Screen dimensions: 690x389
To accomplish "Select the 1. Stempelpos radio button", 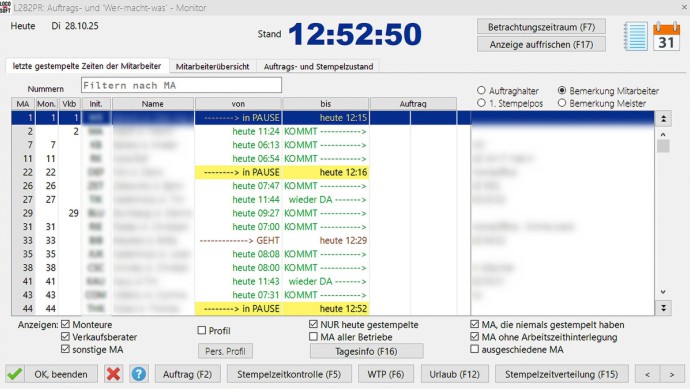I will 481,103.
